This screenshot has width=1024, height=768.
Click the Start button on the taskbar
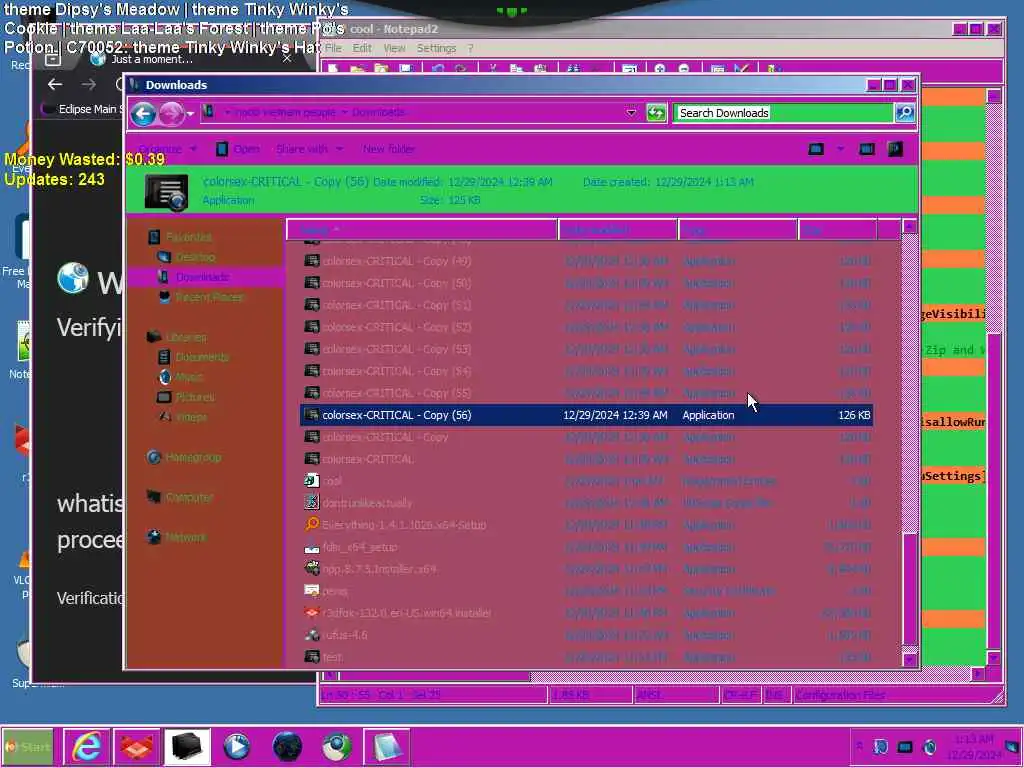tap(27, 746)
